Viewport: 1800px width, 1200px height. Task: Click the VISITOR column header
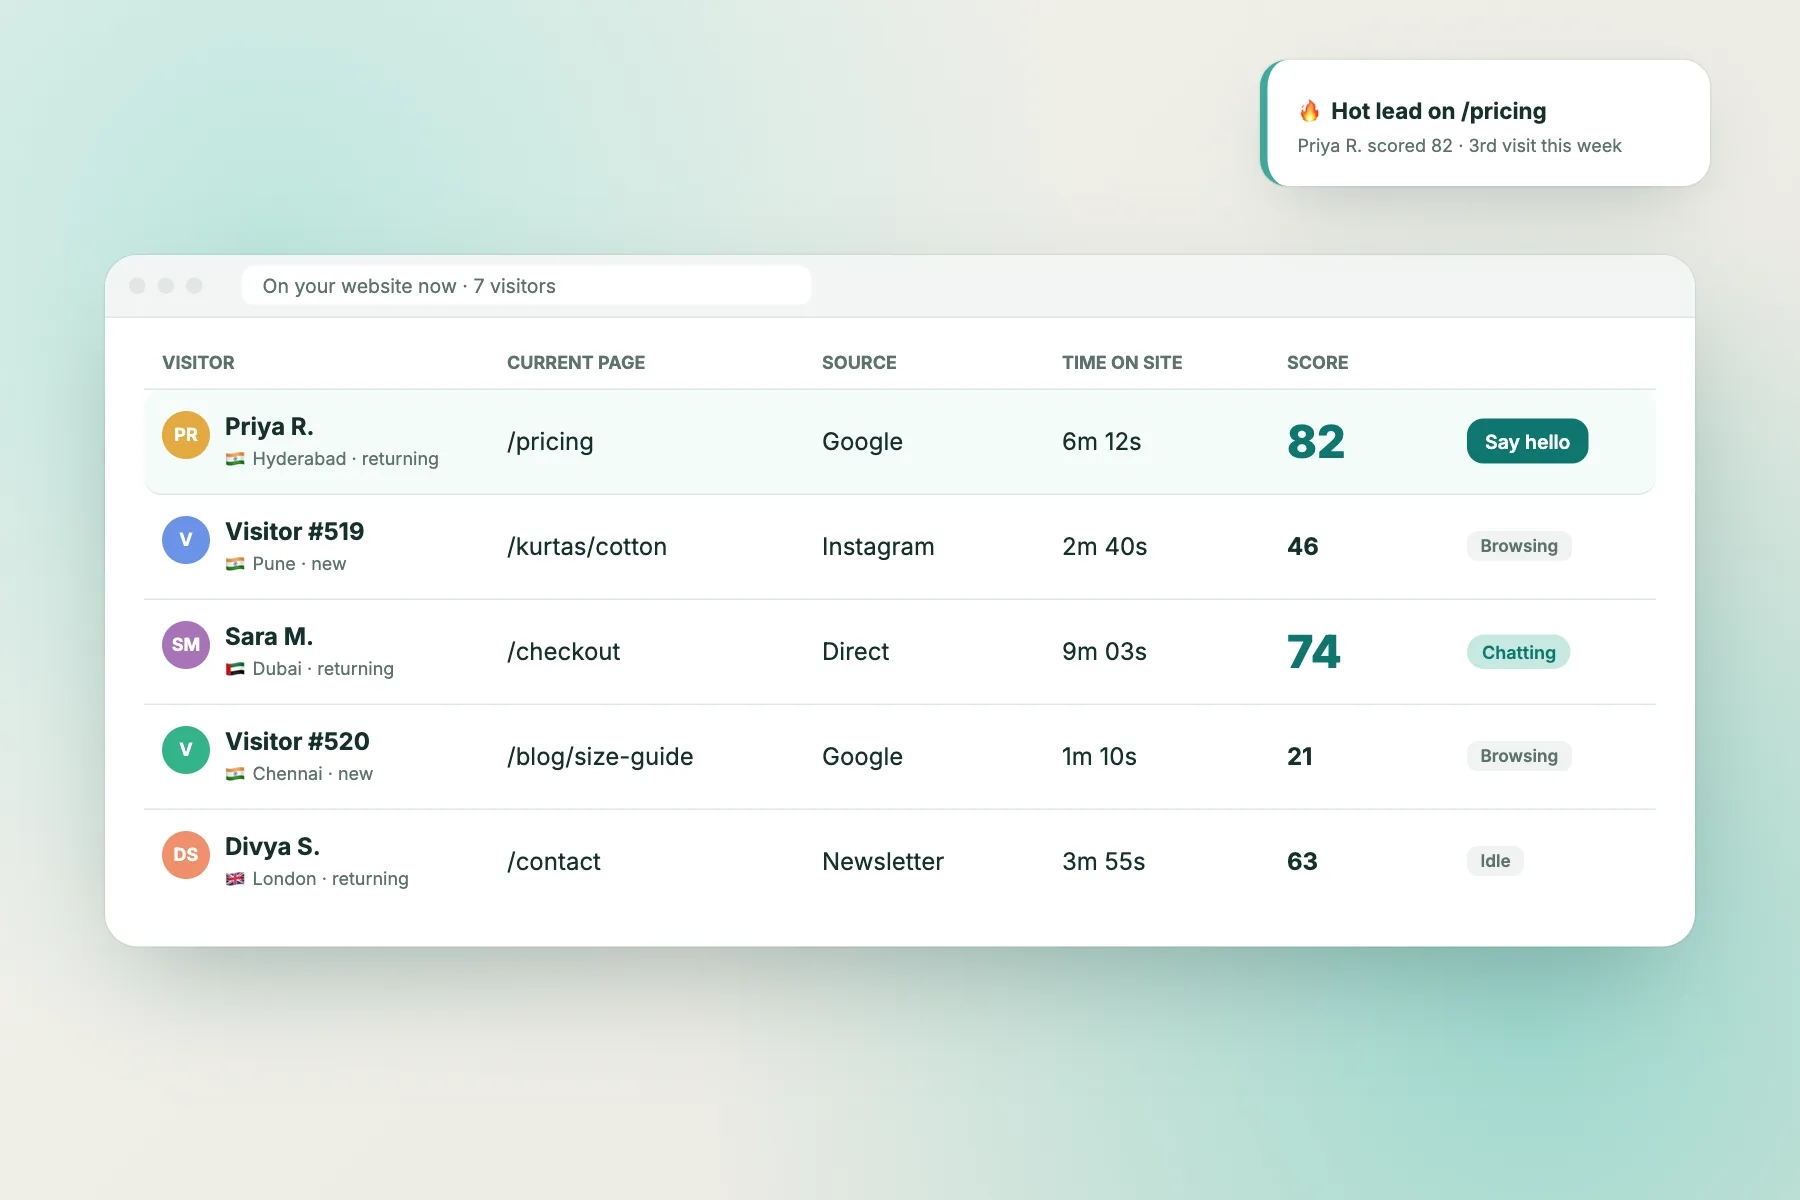[198, 363]
